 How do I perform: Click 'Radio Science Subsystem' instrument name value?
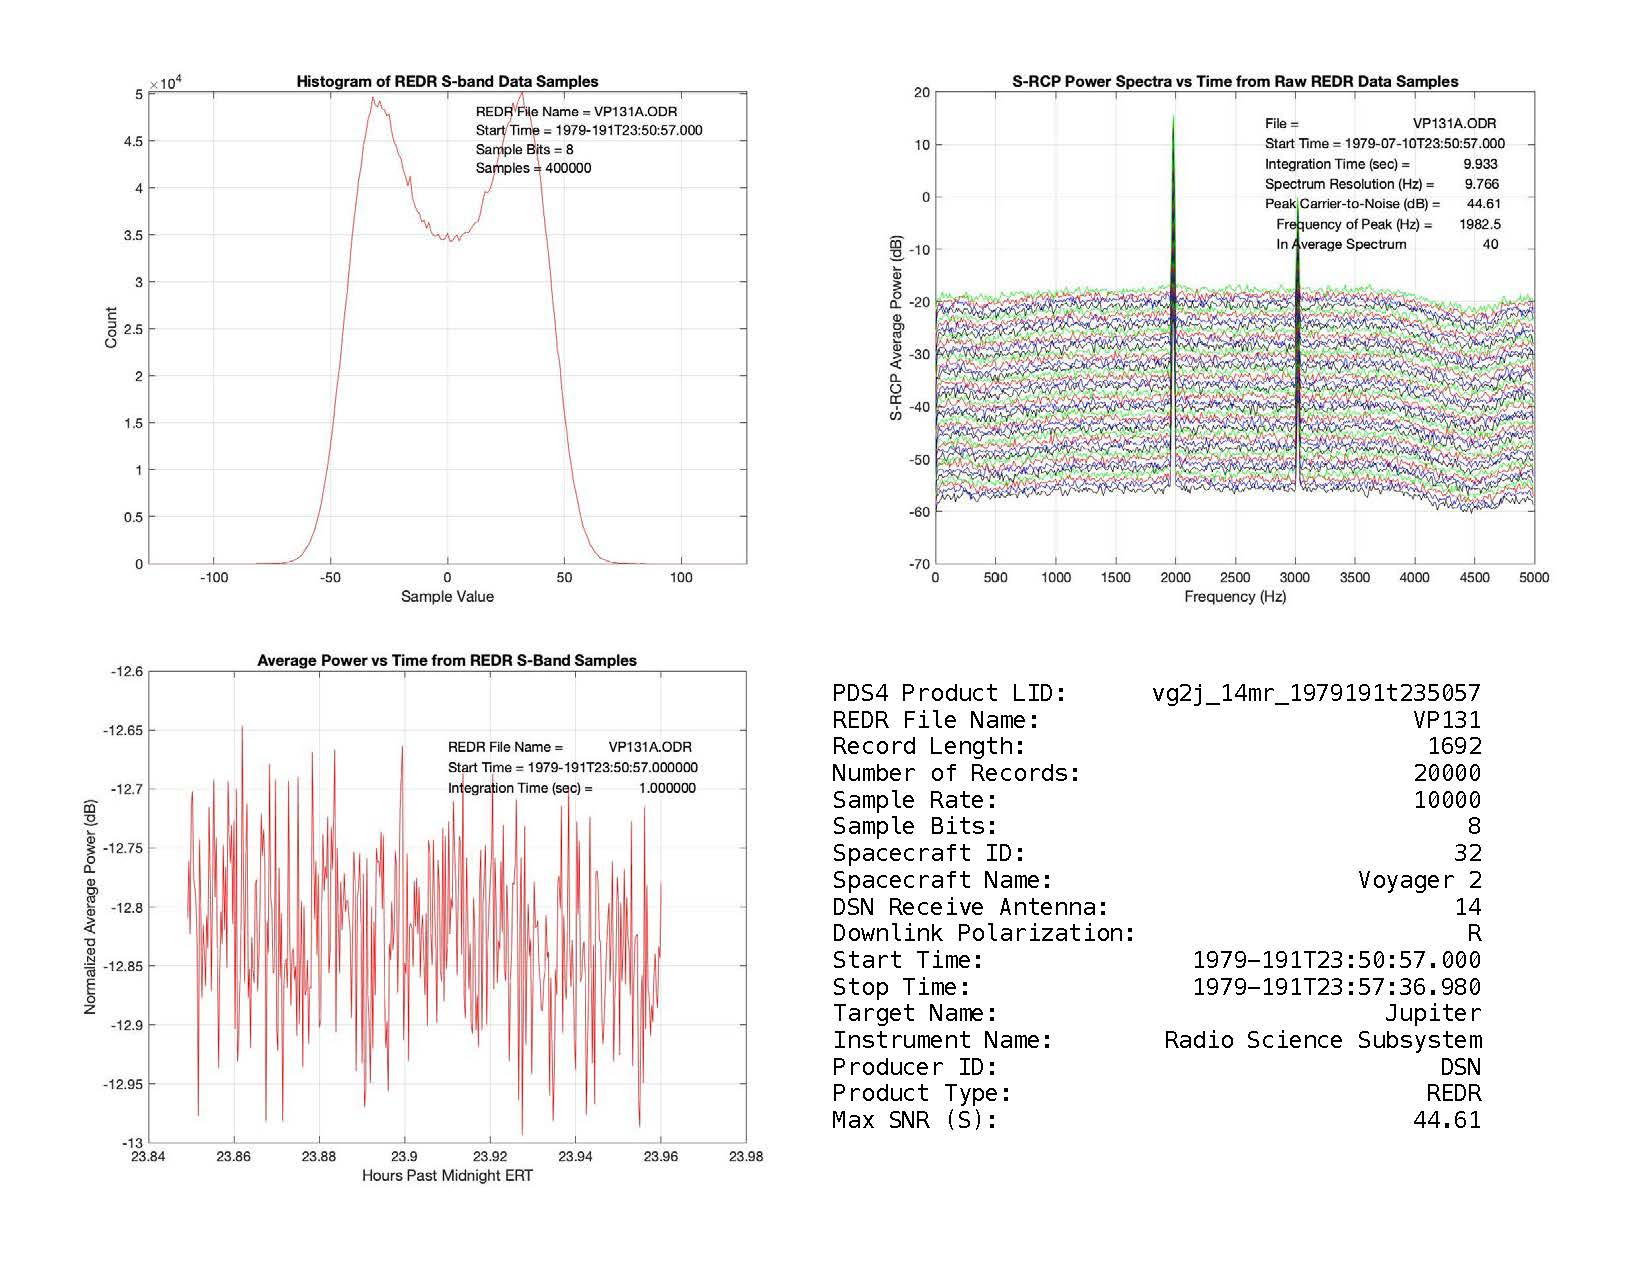click(x=1322, y=1040)
